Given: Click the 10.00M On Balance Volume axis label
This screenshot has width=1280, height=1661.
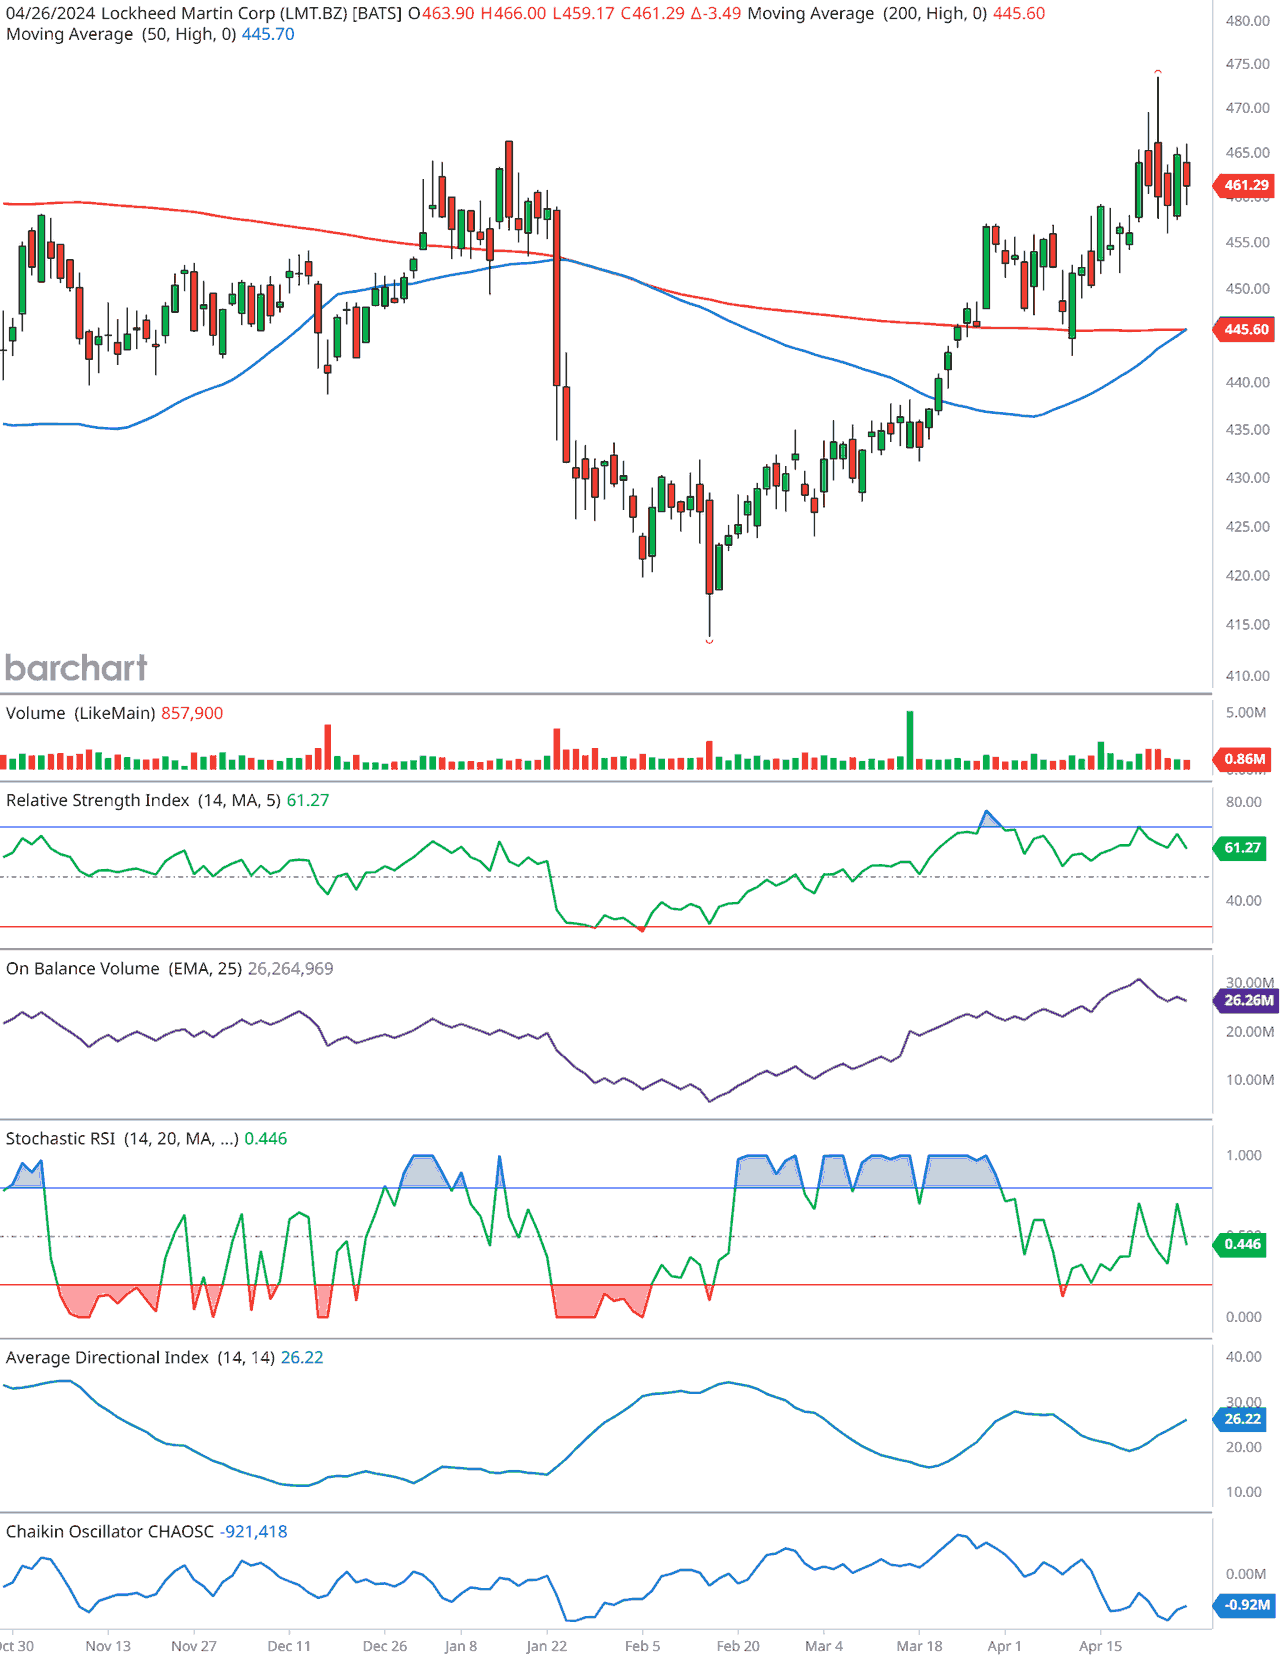Looking at the screenshot, I should click(1250, 1080).
